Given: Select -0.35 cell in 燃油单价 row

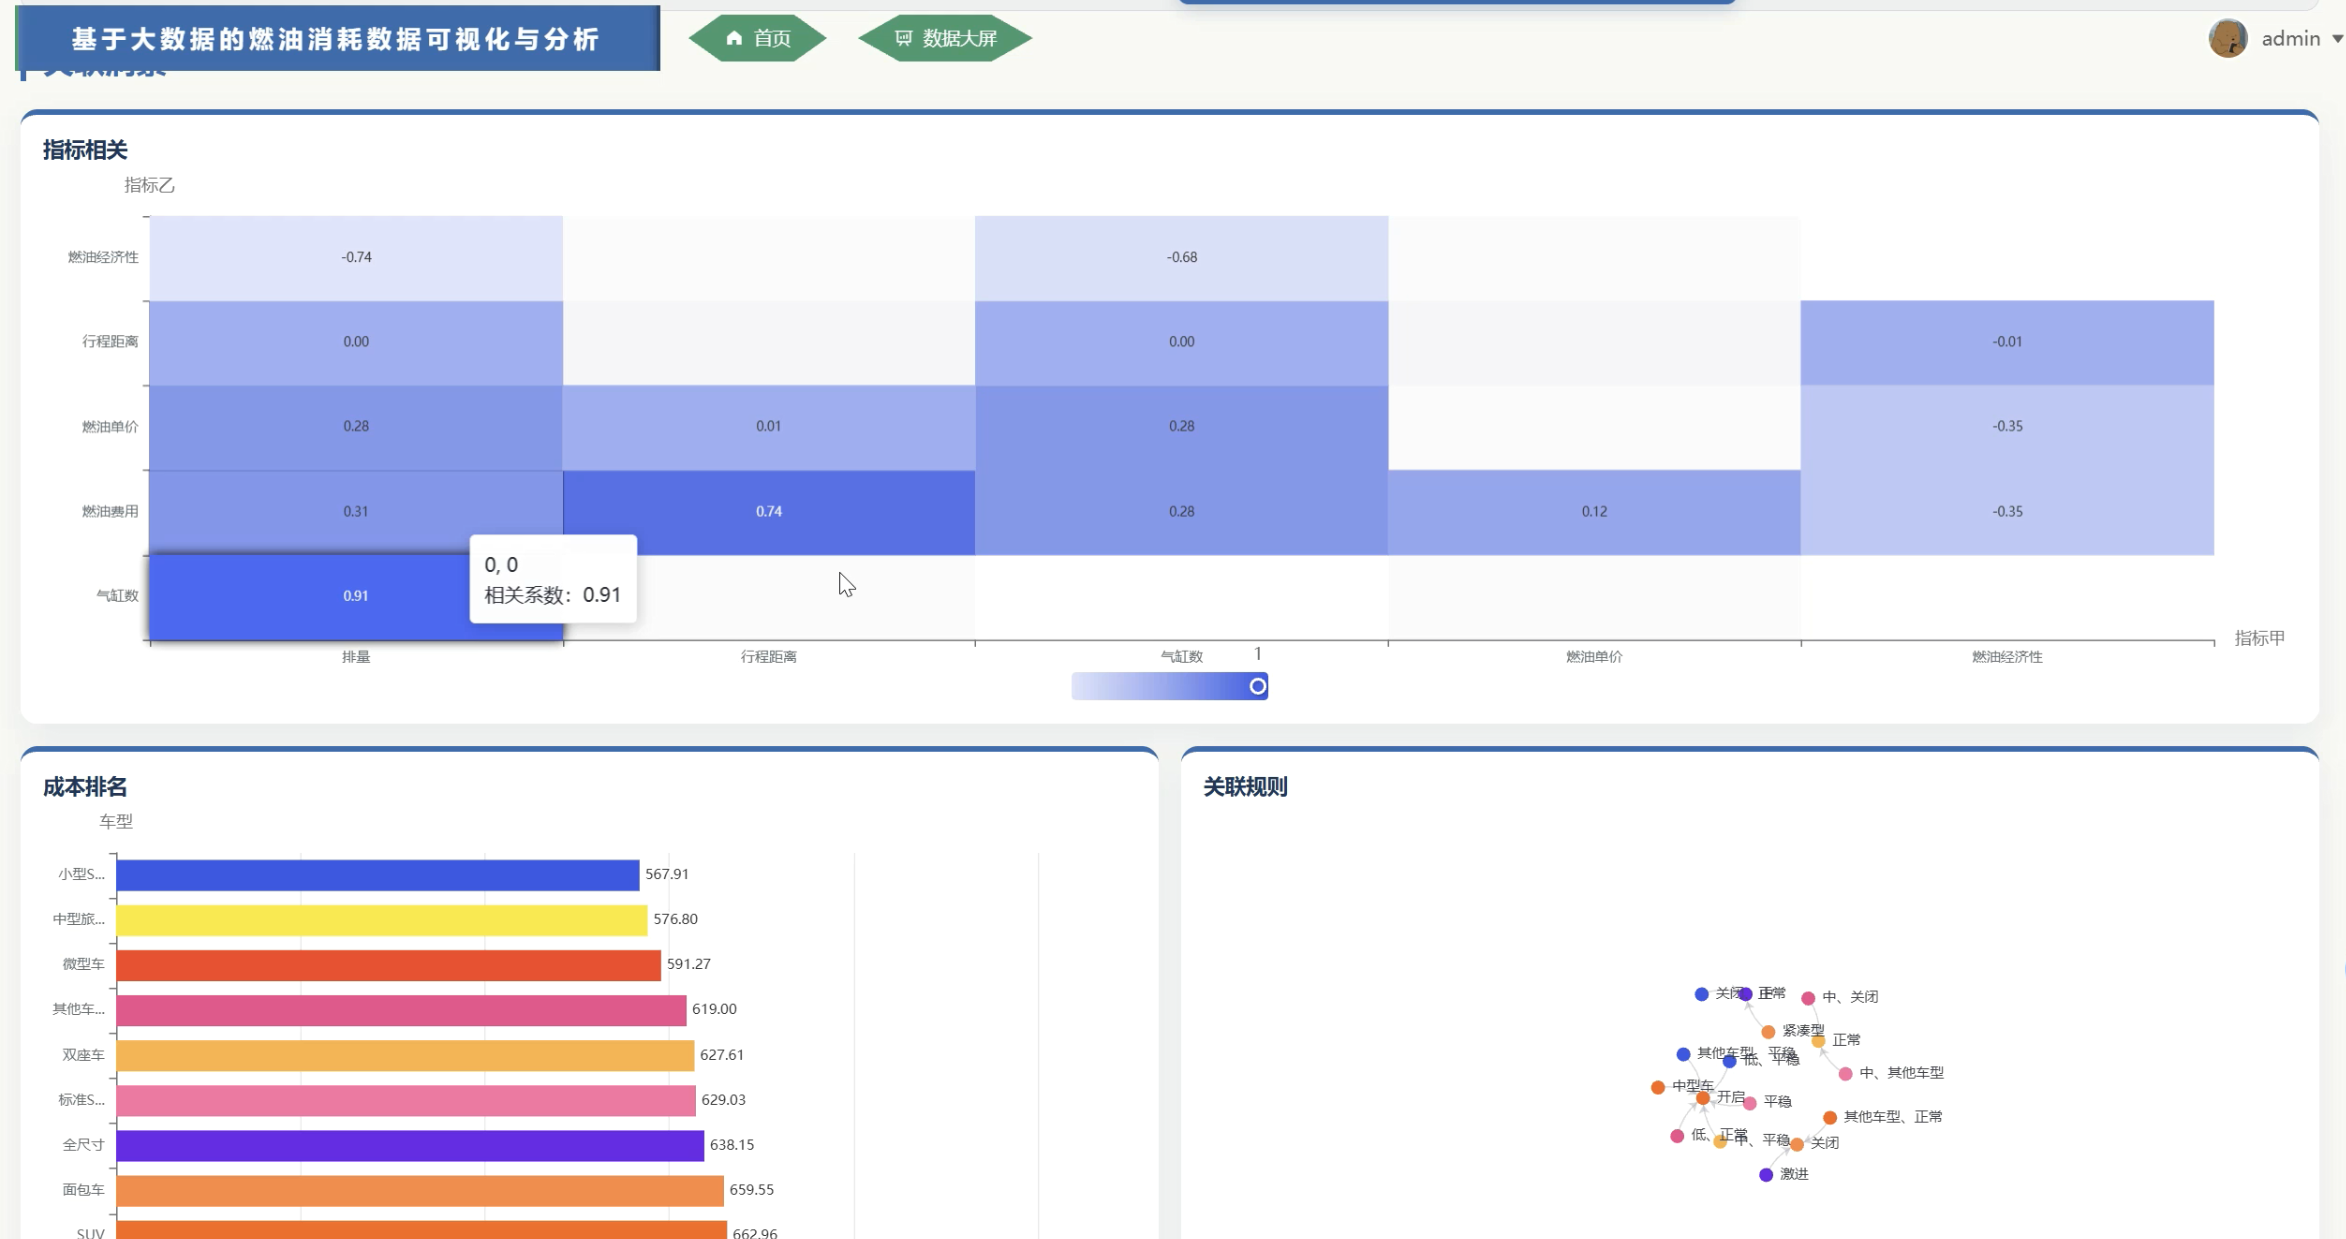Looking at the screenshot, I should tap(2007, 427).
